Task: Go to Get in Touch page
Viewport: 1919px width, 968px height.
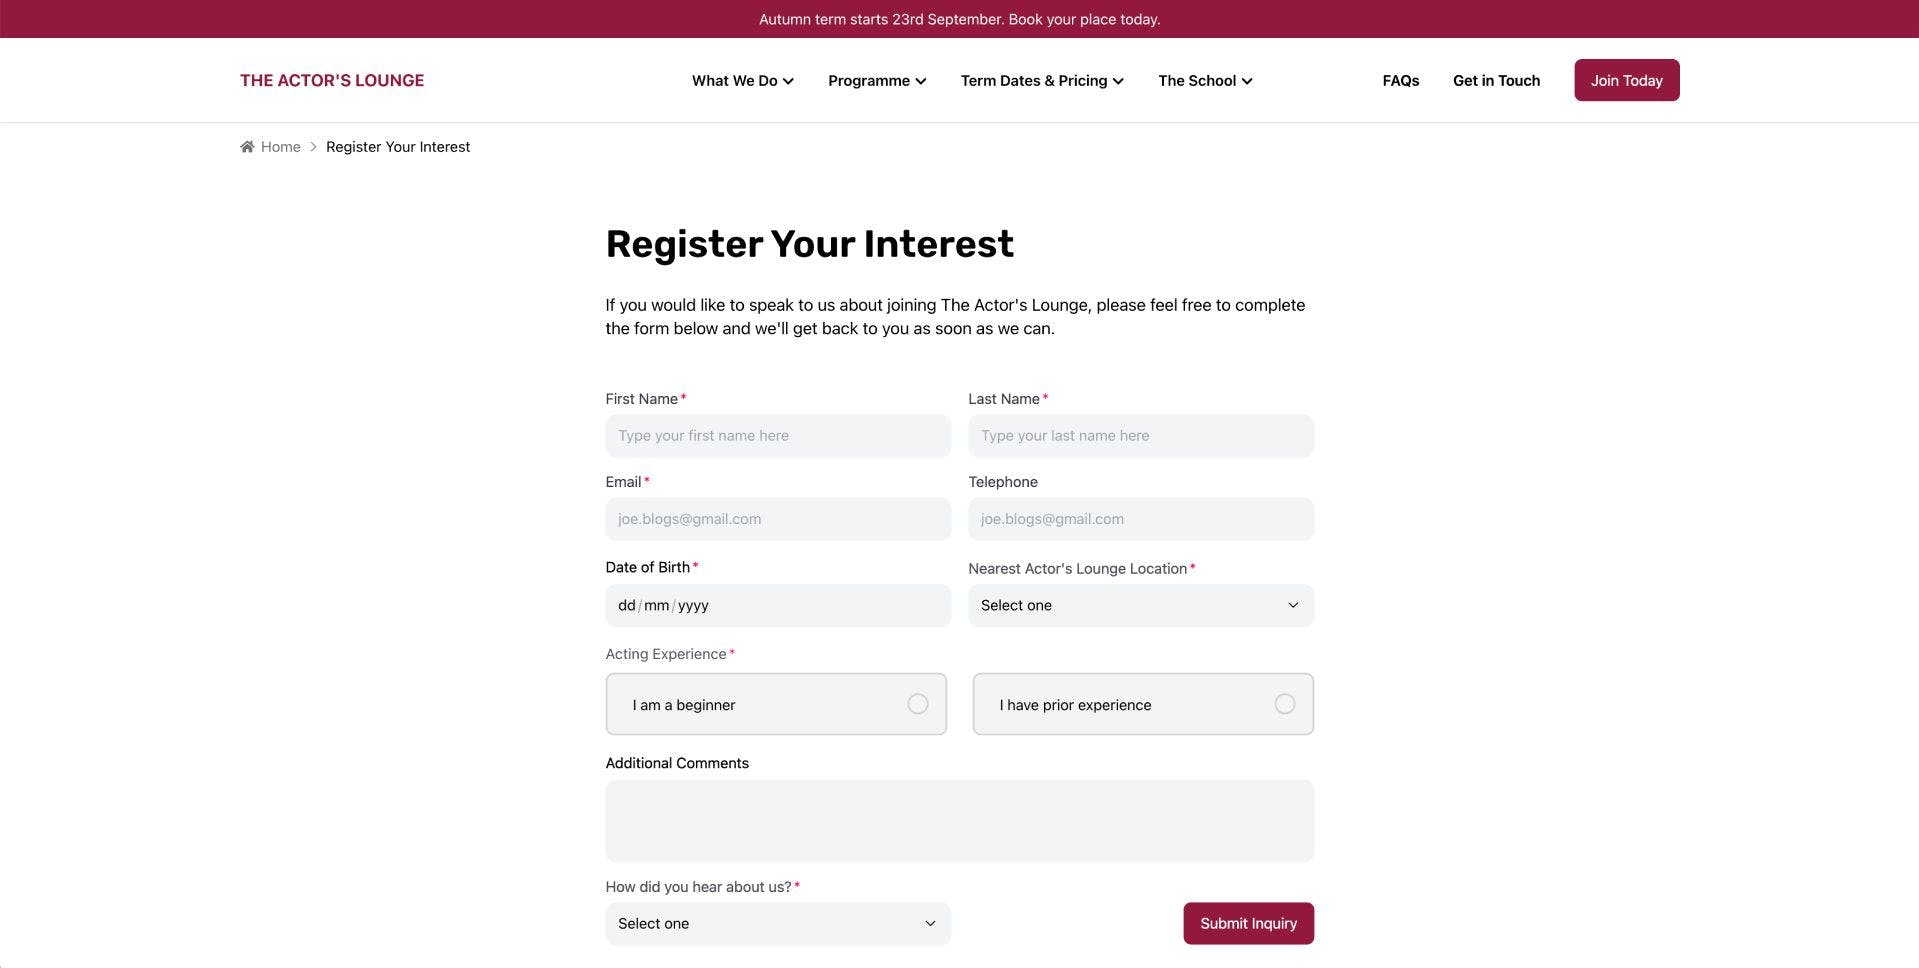Action: [x=1496, y=81]
